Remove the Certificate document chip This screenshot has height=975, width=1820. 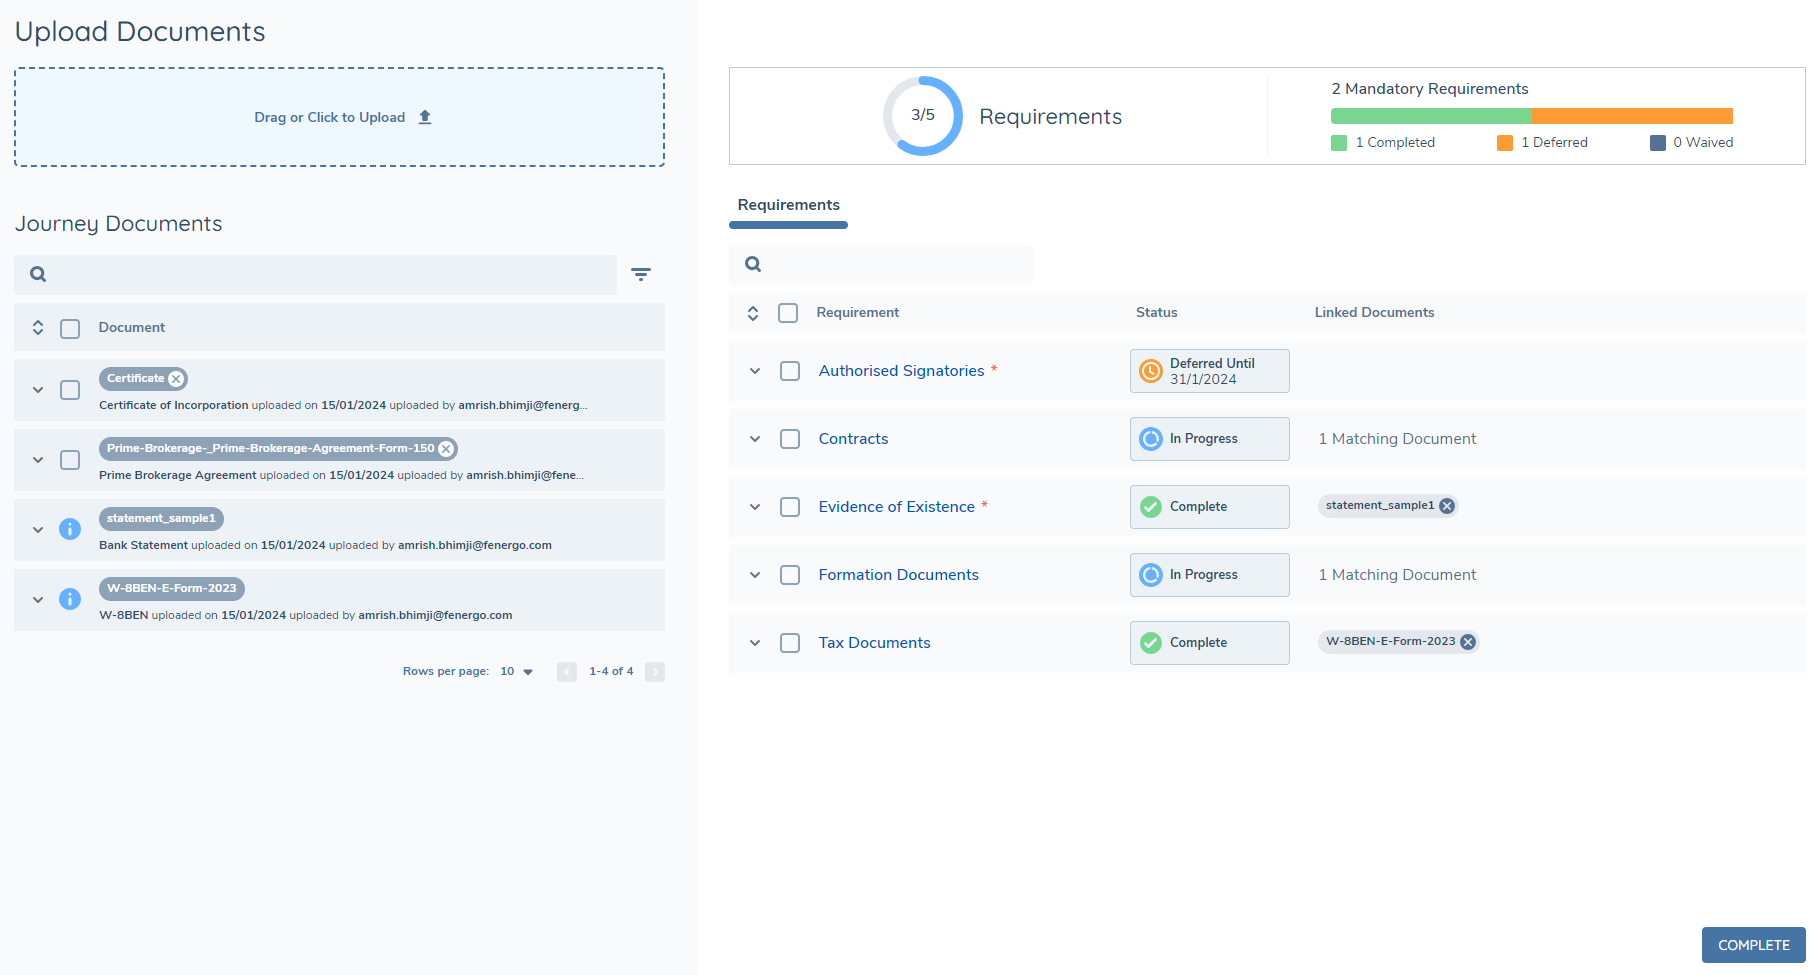point(176,378)
